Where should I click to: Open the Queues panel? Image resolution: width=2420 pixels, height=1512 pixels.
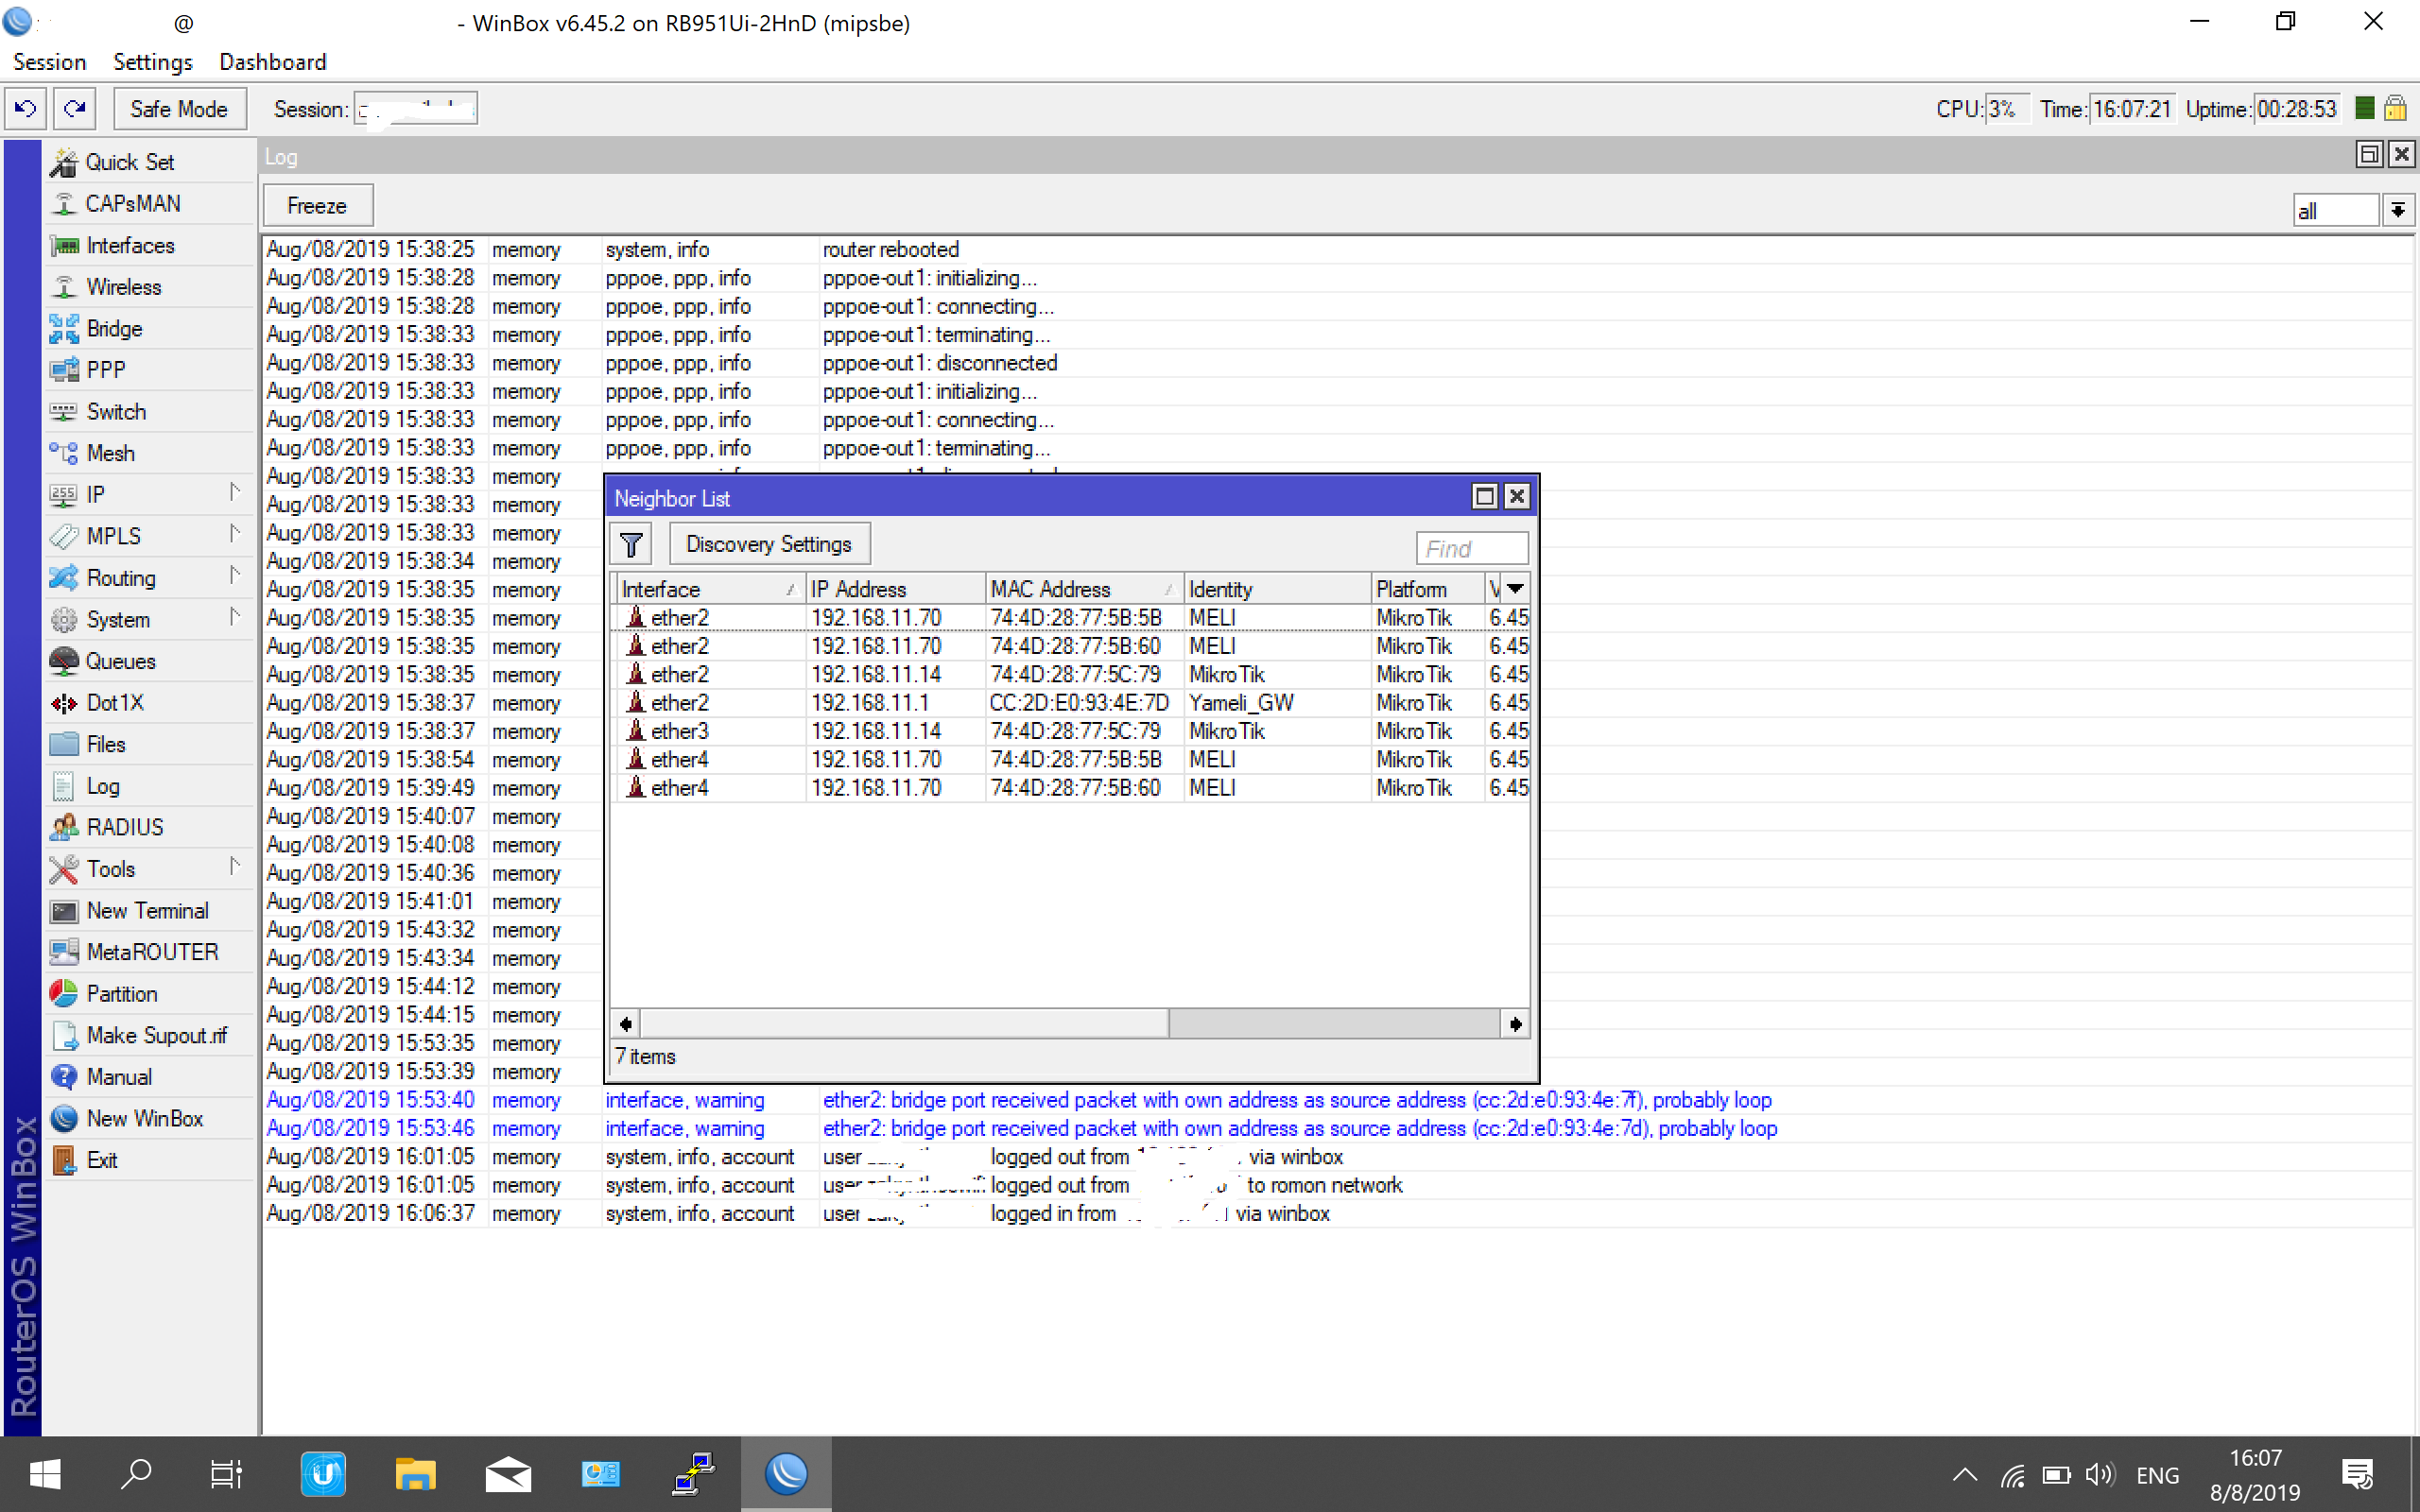pos(121,660)
